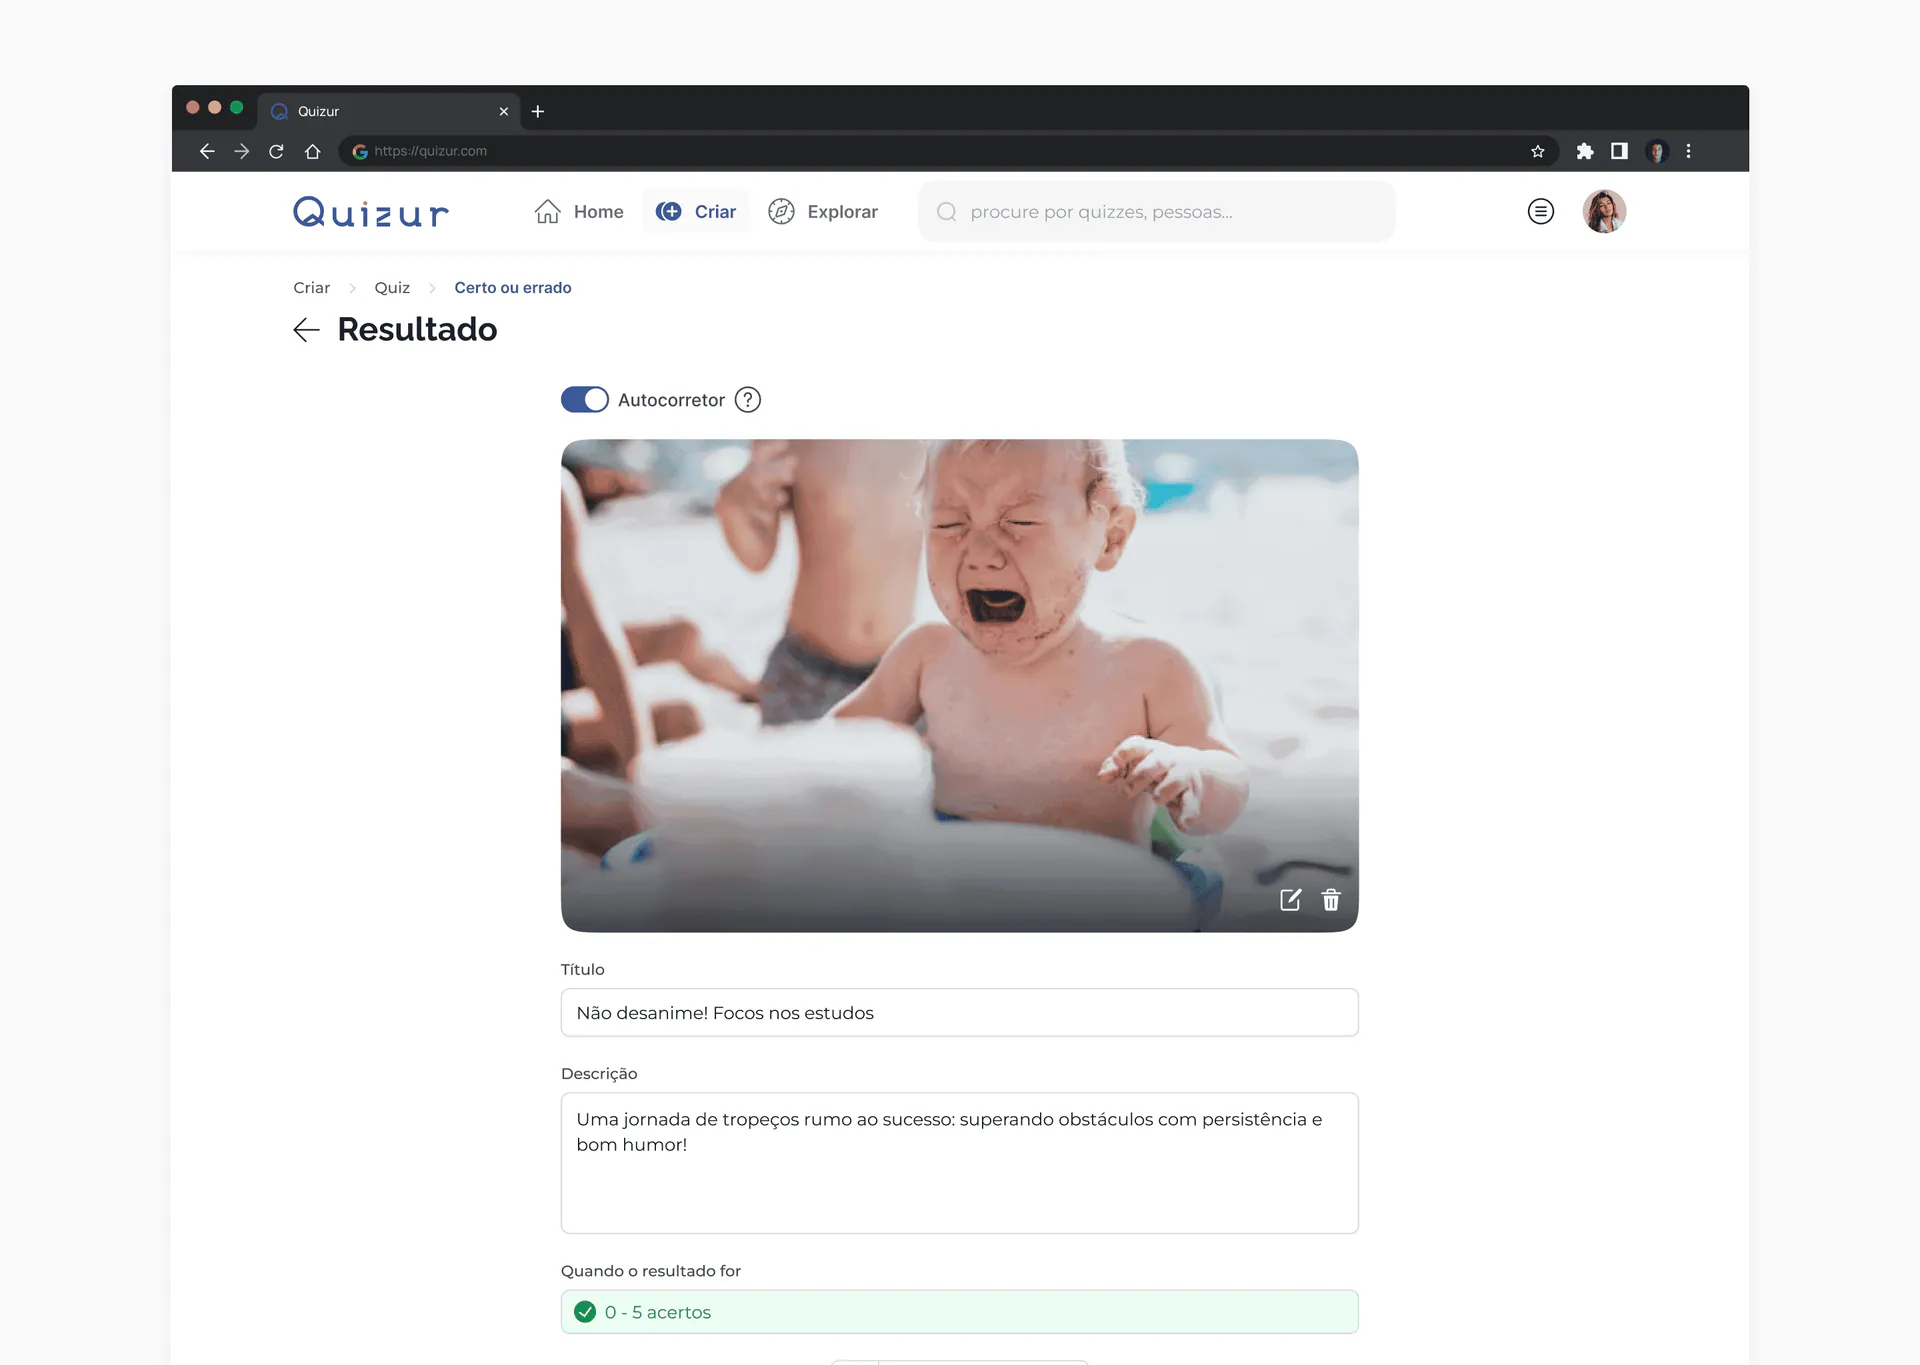Click the quiz search field
The image size is (1920, 1365).
point(1156,211)
